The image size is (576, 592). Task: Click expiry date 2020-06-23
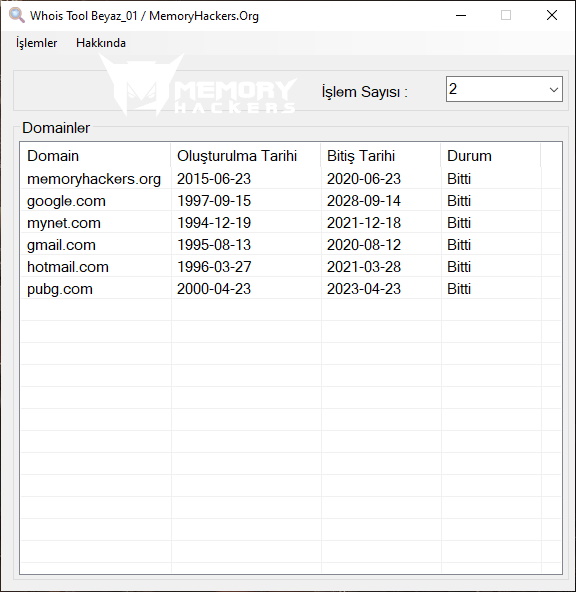coord(364,179)
